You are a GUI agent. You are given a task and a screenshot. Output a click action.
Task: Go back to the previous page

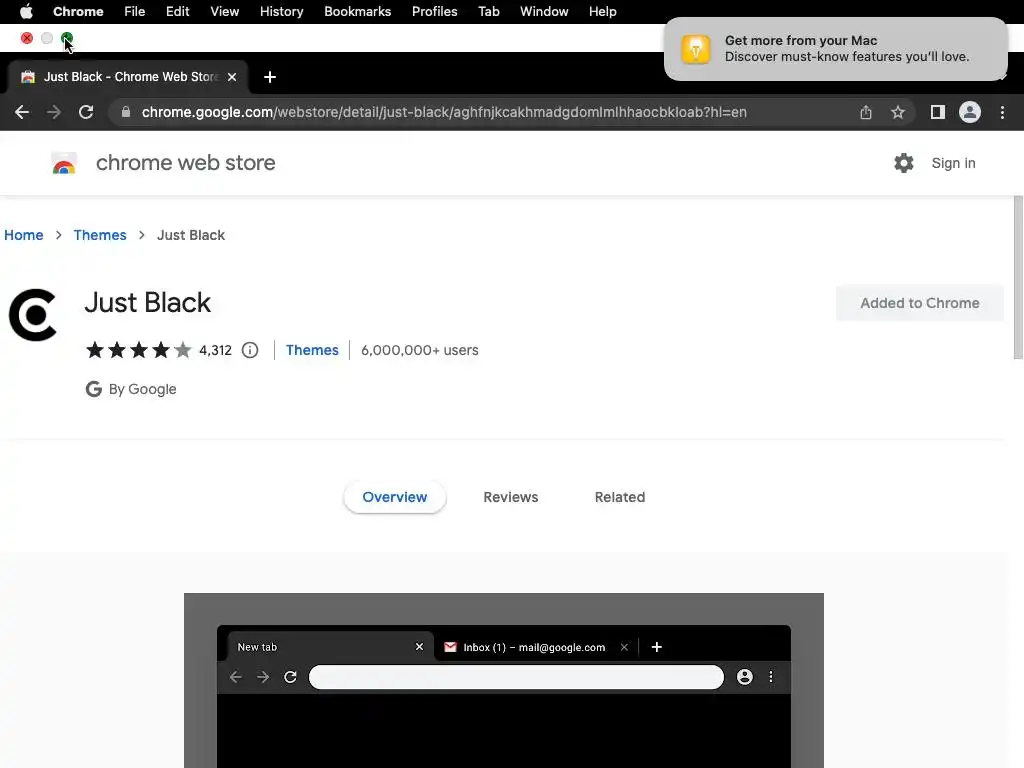[x=22, y=112]
